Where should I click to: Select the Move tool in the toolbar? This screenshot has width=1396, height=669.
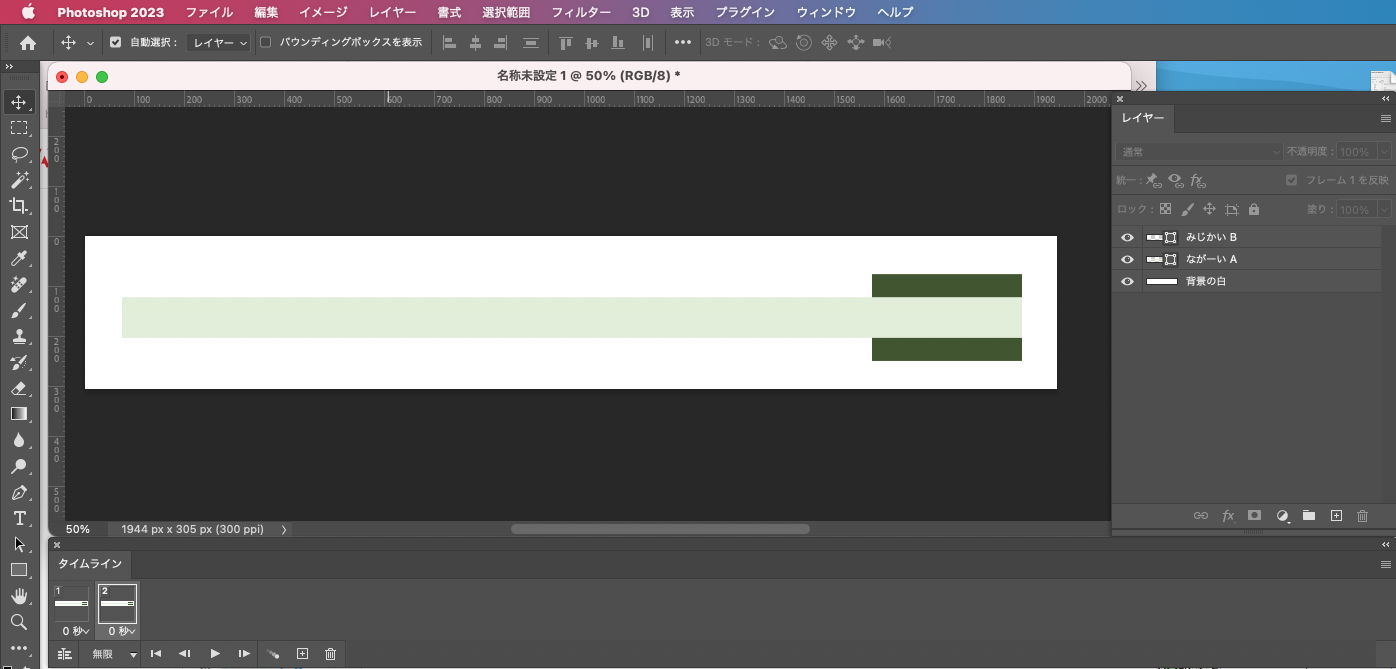click(x=20, y=100)
